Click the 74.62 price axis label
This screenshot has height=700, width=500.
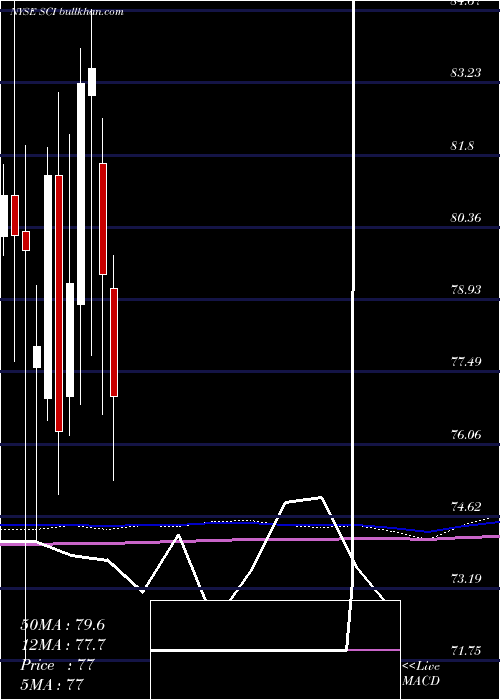click(x=466, y=506)
